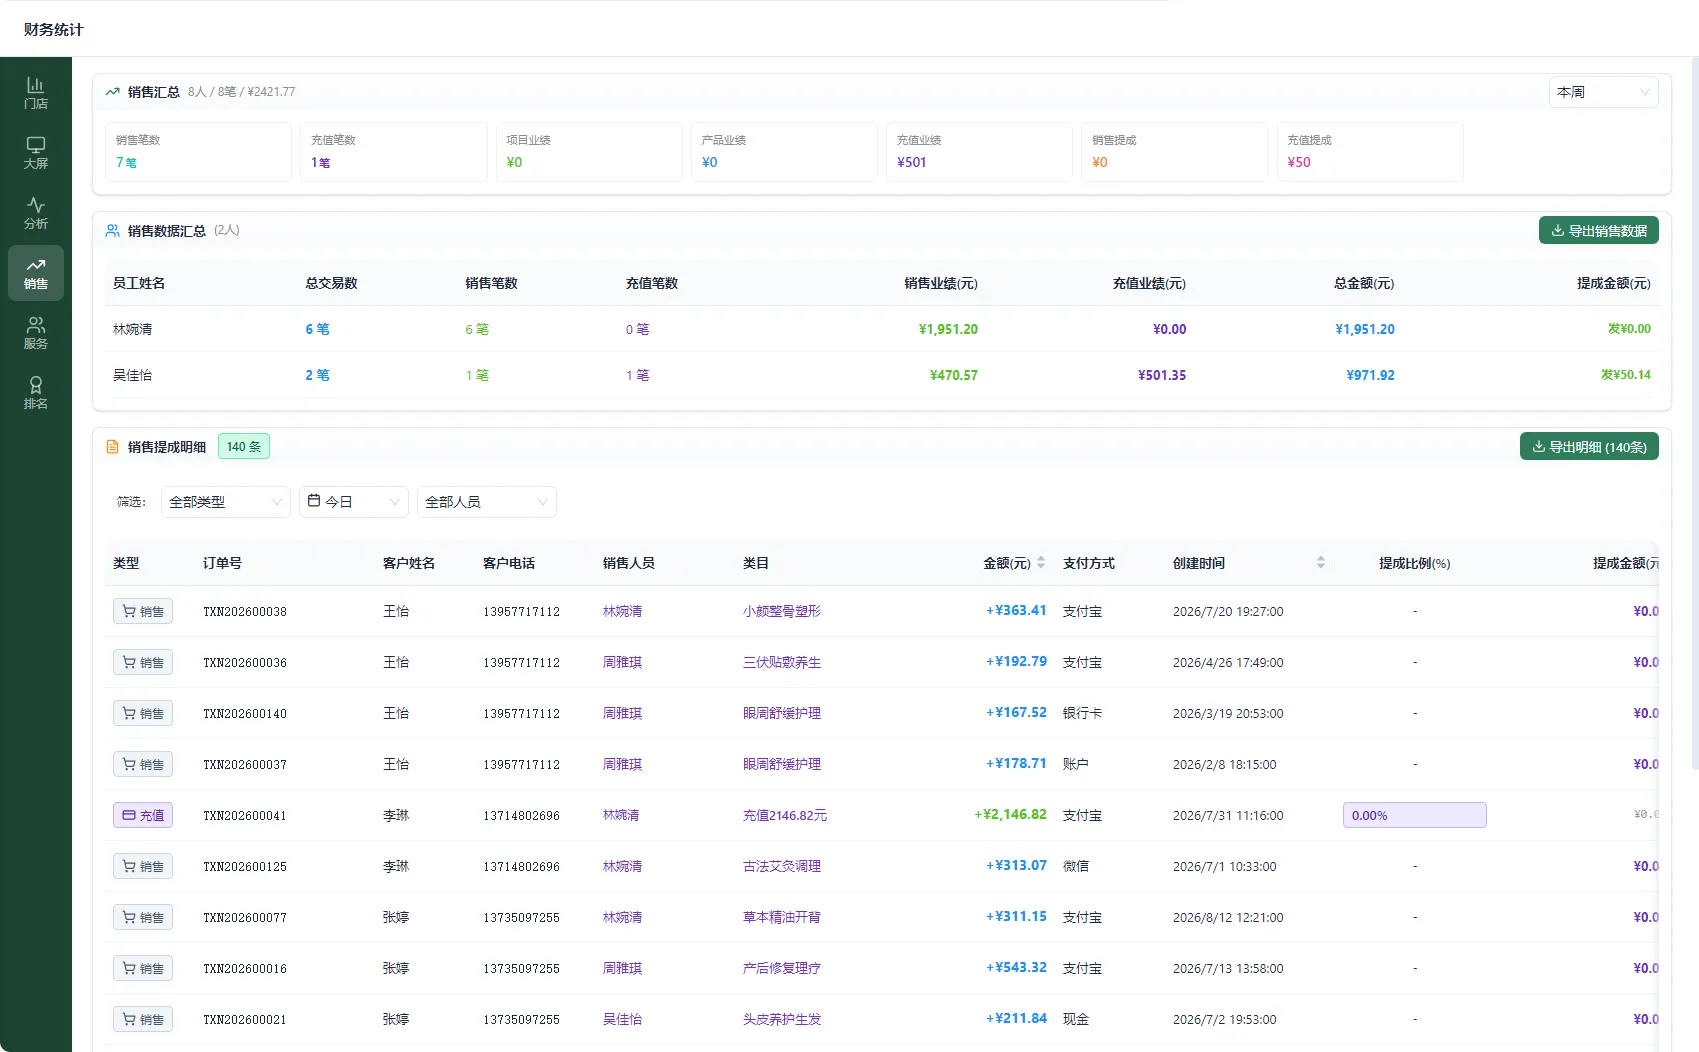Image resolution: width=1699 pixels, height=1052 pixels.
Task: Open 小颜整骨塑形 item link
Action: [782, 611]
